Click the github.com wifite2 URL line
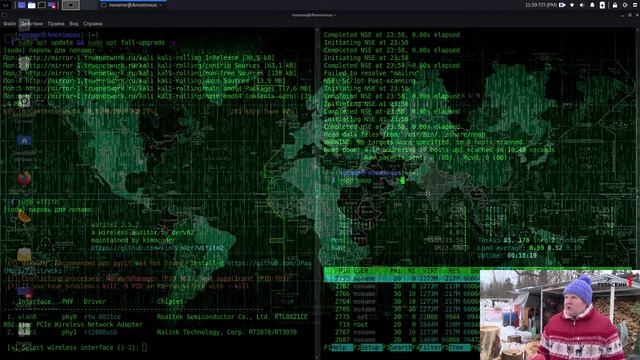The width and height of the screenshot is (640, 360). pos(157,248)
